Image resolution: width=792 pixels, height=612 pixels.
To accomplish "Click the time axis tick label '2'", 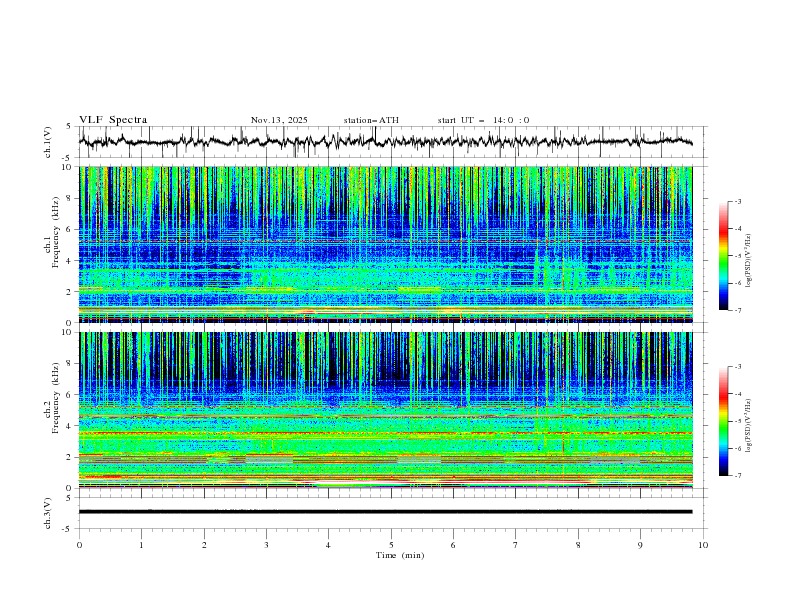I will [x=204, y=545].
